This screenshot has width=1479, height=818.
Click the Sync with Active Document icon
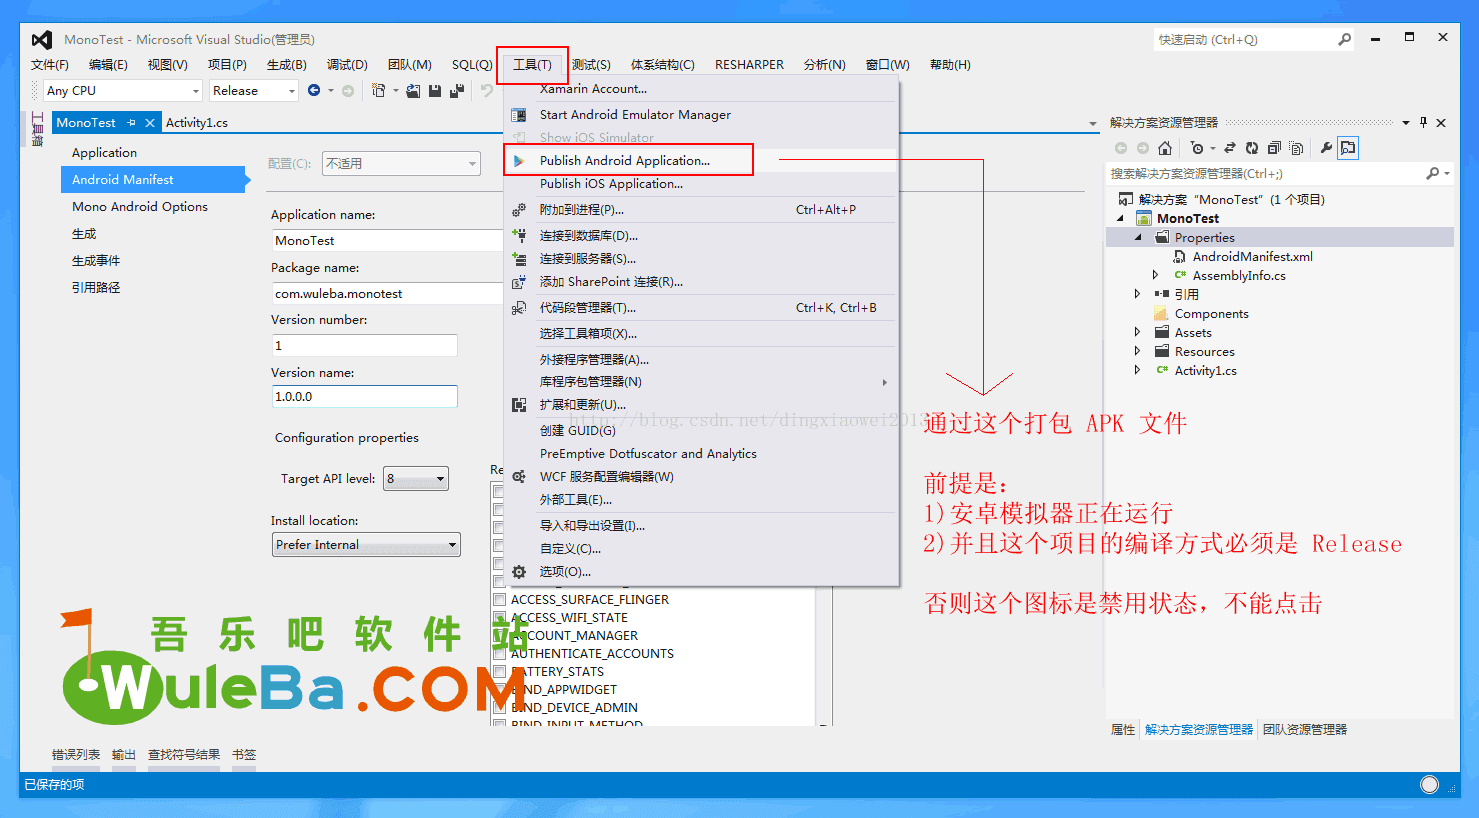click(1230, 148)
